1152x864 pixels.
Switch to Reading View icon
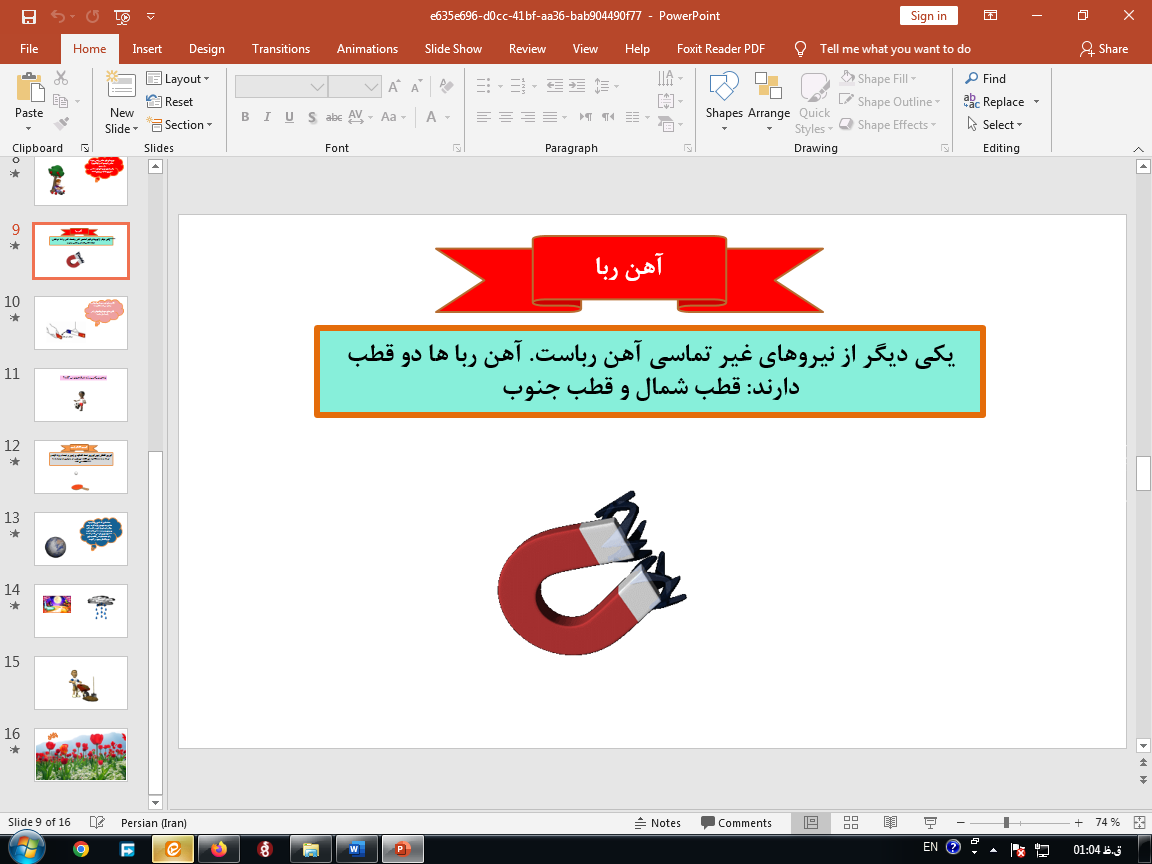click(890, 823)
